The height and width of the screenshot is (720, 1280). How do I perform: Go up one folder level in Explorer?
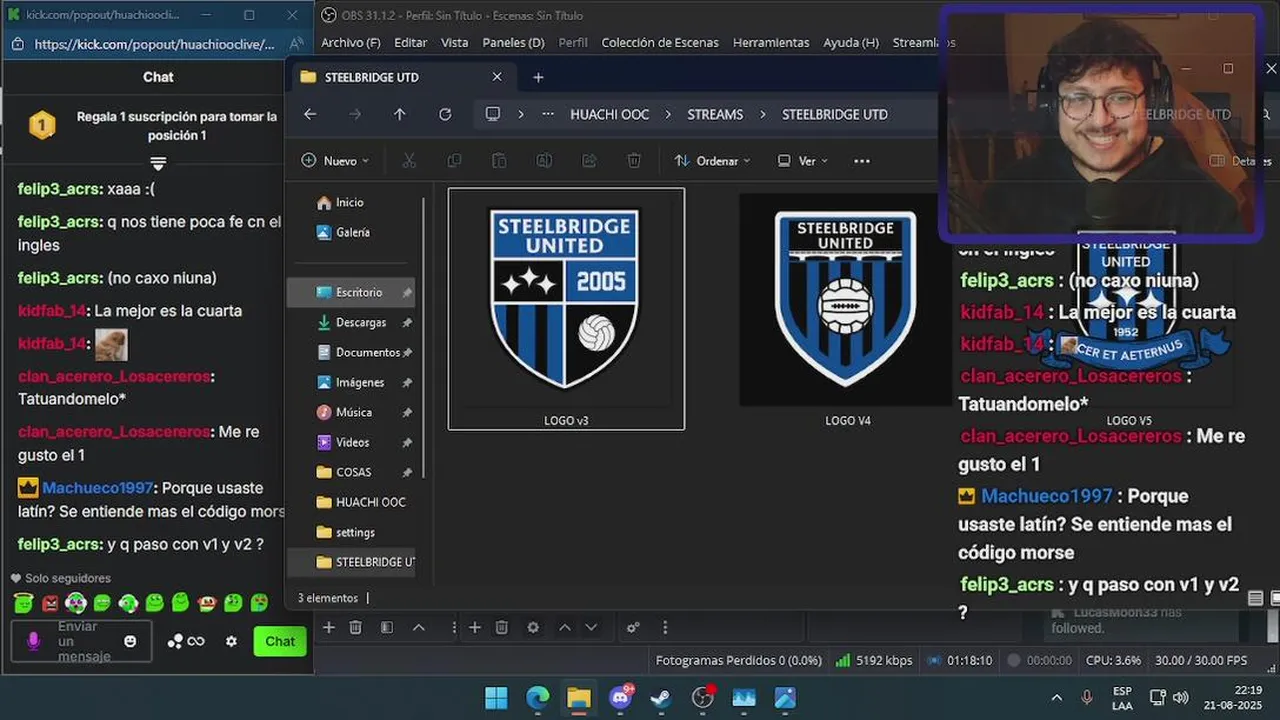point(400,114)
